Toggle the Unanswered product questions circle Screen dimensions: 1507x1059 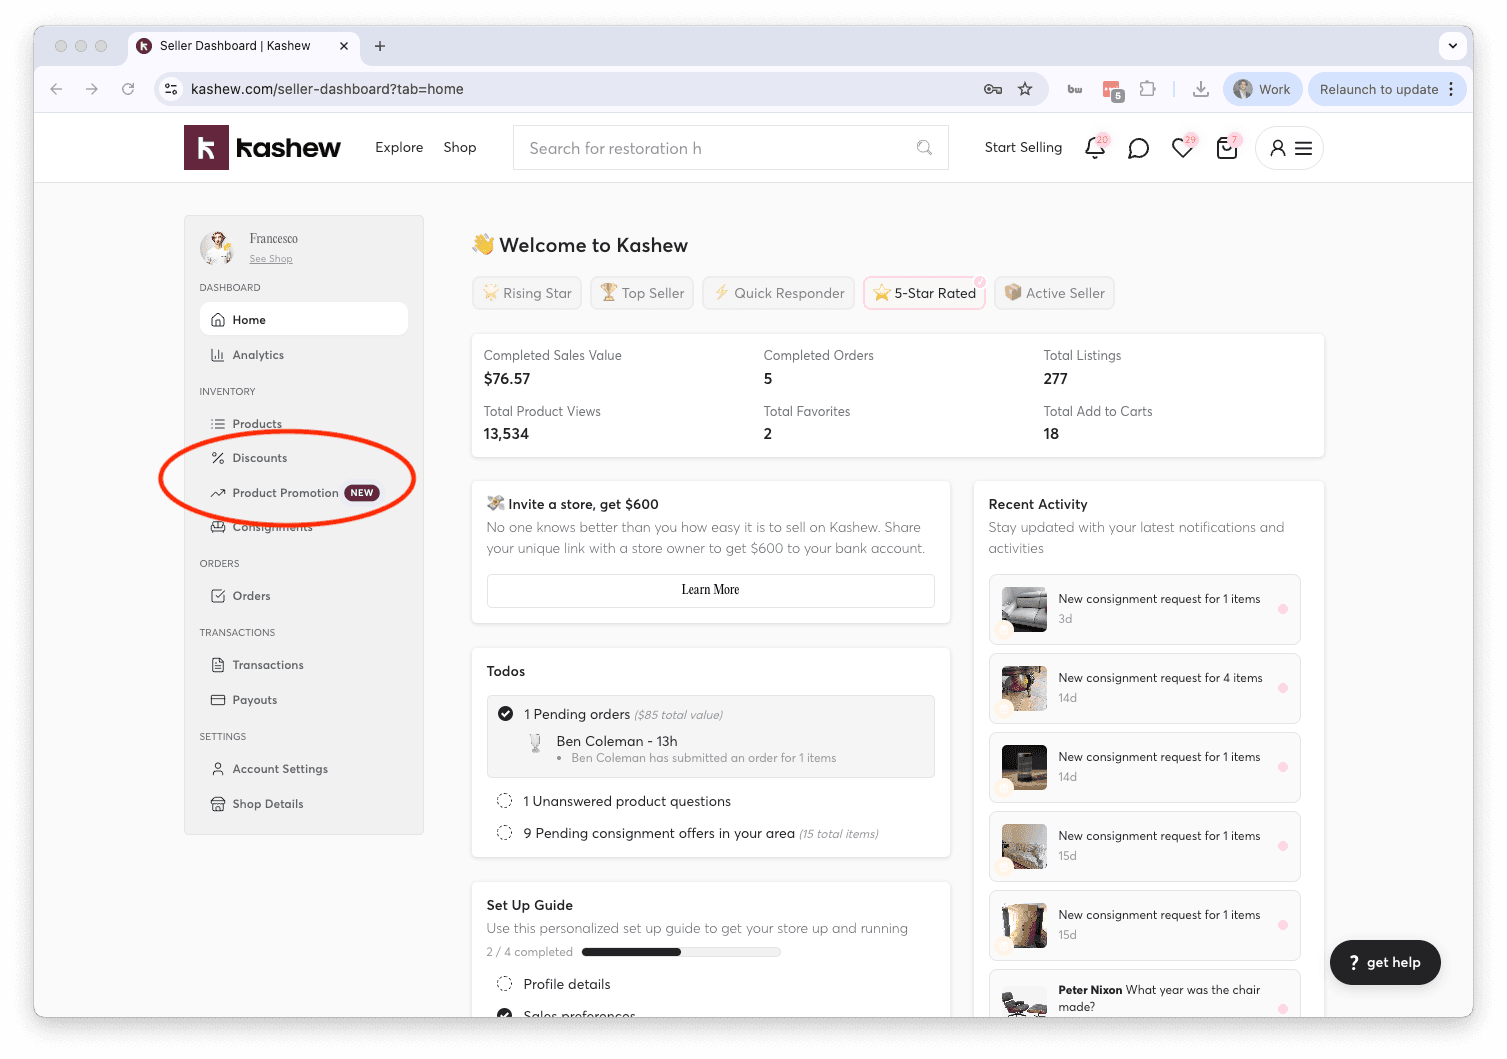tap(505, 801)
